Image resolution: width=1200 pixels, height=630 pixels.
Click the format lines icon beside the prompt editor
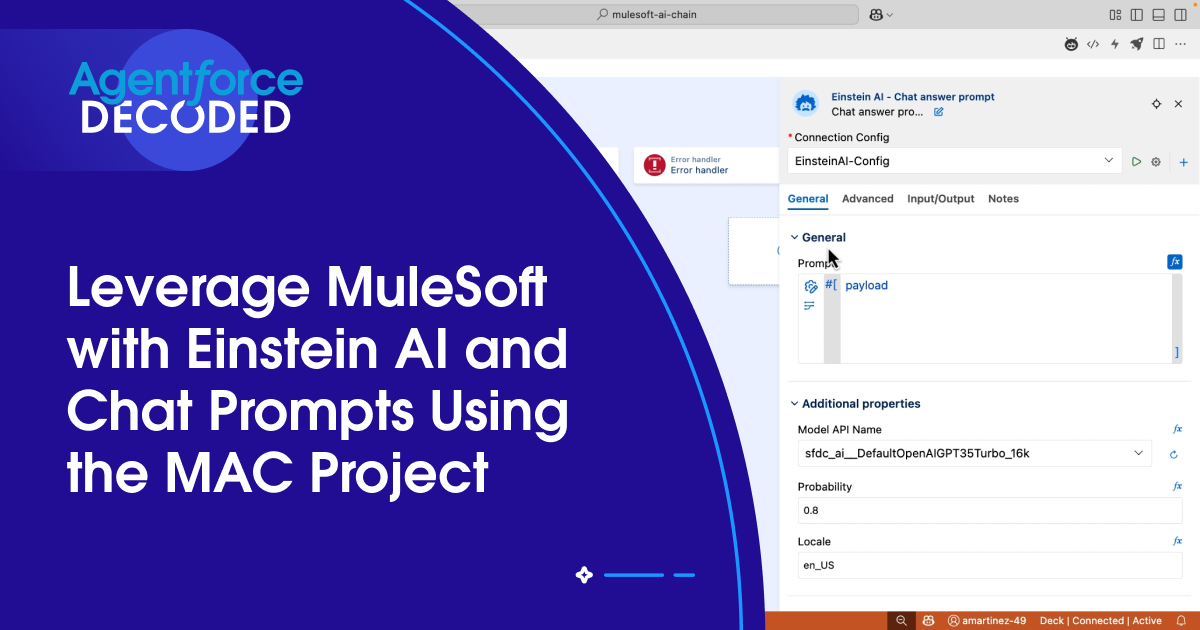click(x=810, y=305)
